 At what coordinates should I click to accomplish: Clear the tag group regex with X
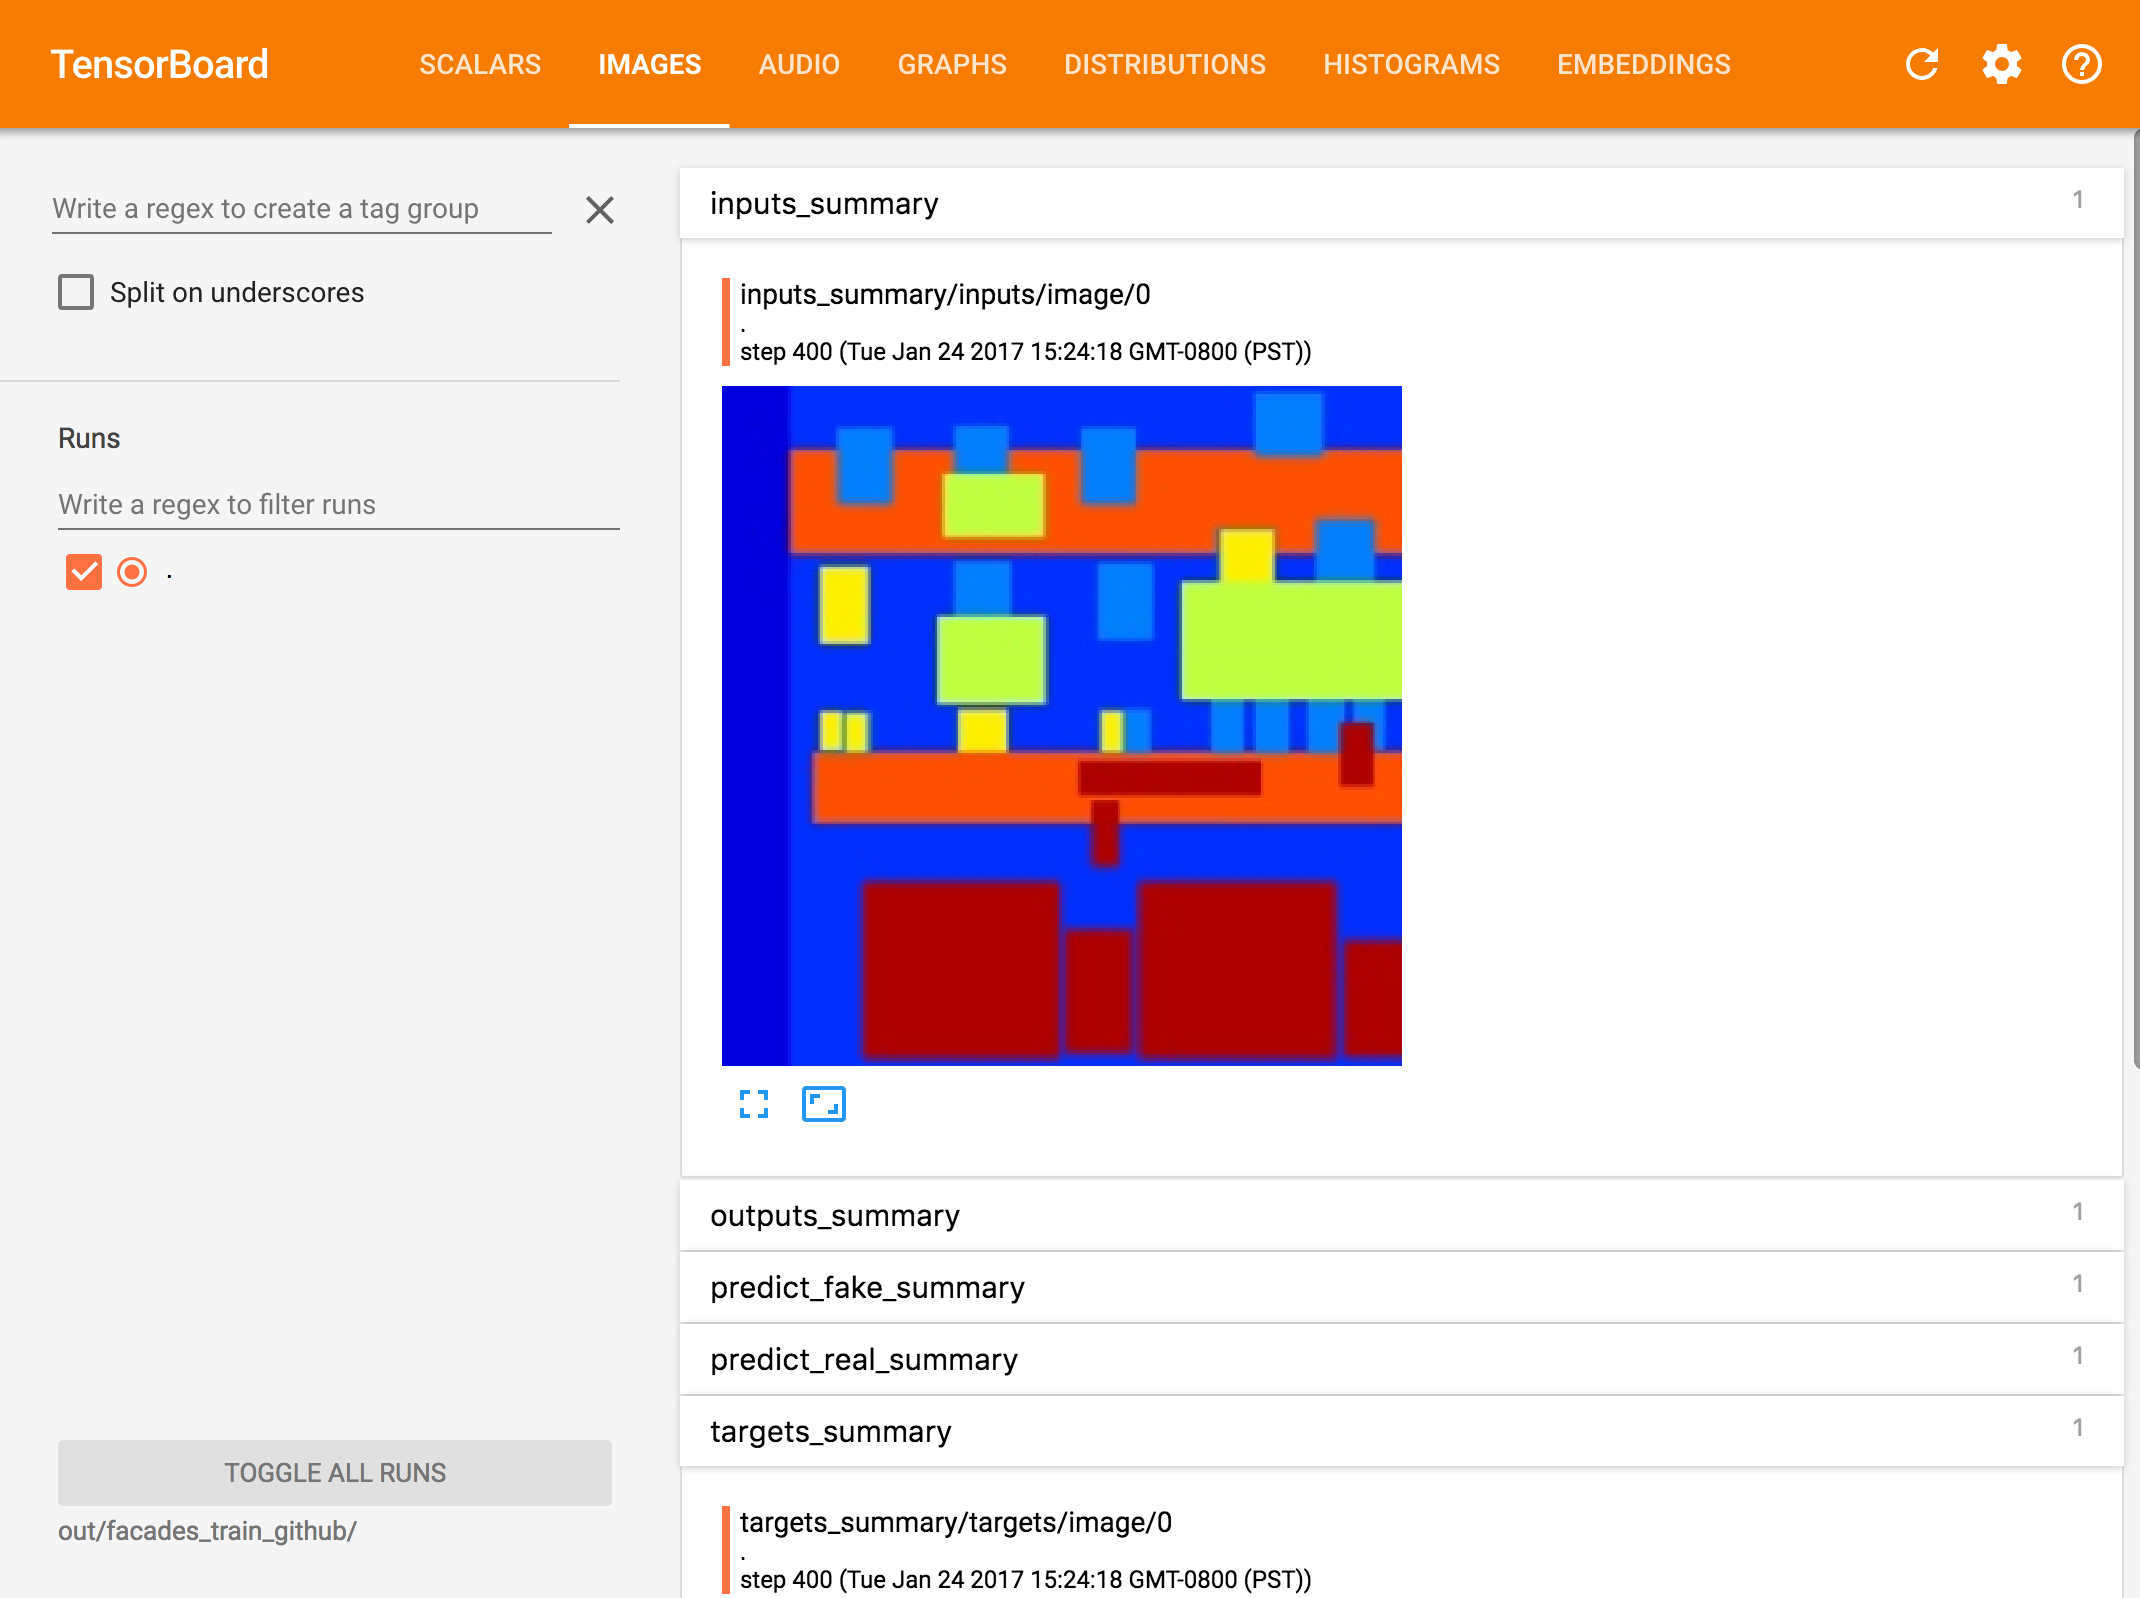pos(599,210)
